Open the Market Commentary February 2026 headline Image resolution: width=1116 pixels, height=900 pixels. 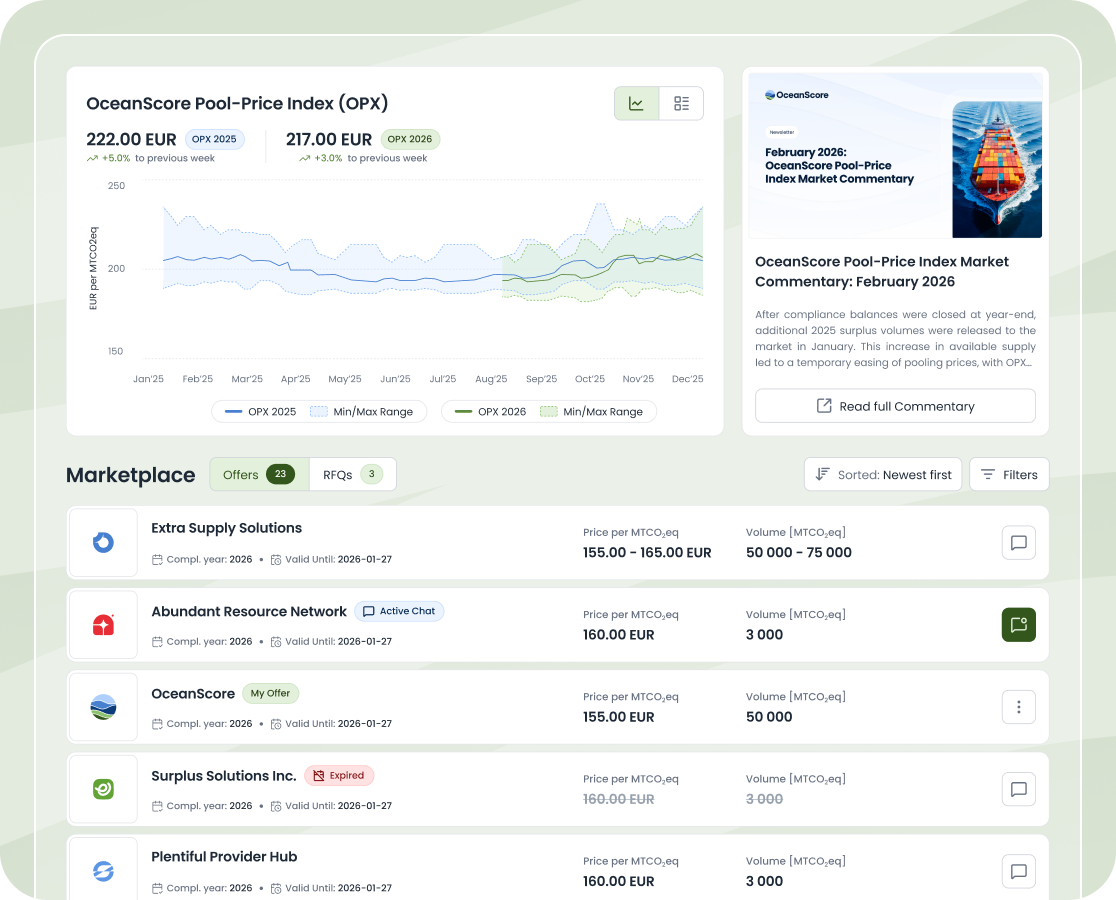coord(881,271)
